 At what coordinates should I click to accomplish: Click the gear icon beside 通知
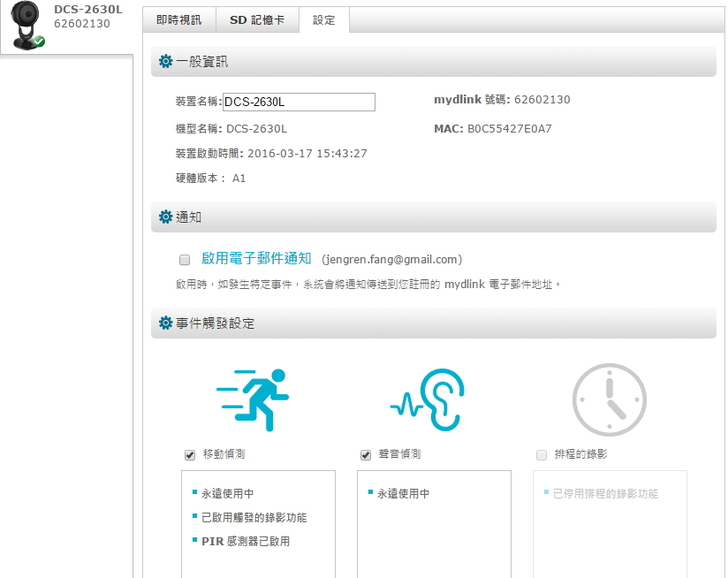165,217
